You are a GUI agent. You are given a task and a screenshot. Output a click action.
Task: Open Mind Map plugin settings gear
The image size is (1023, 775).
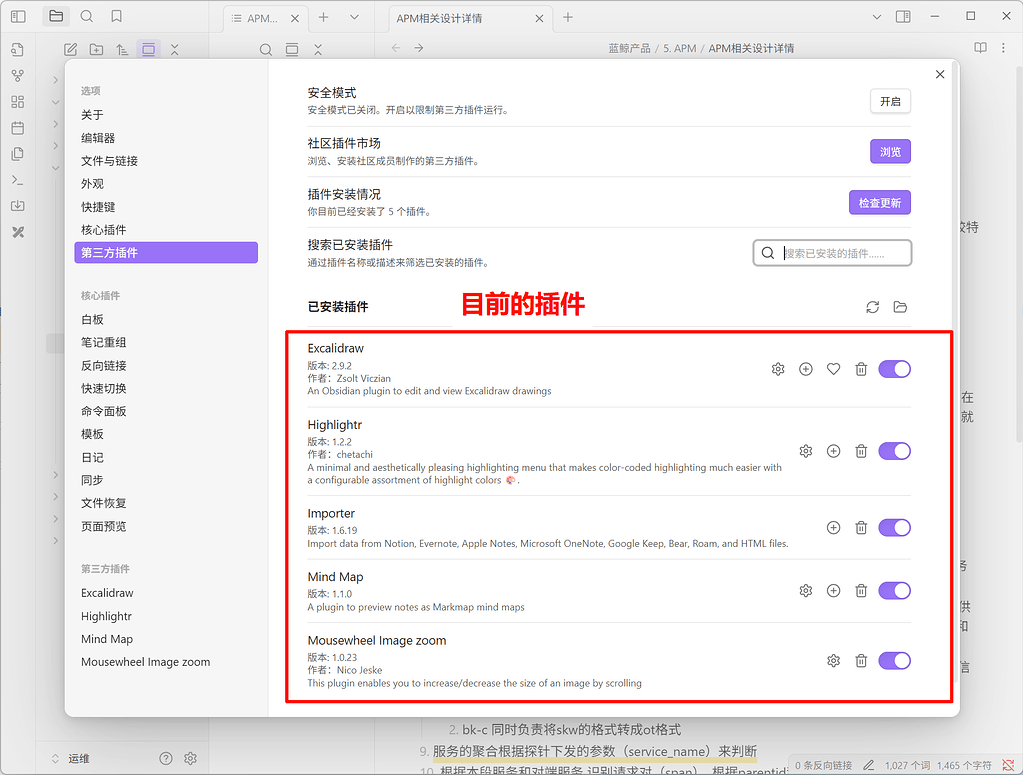[806, 590]
